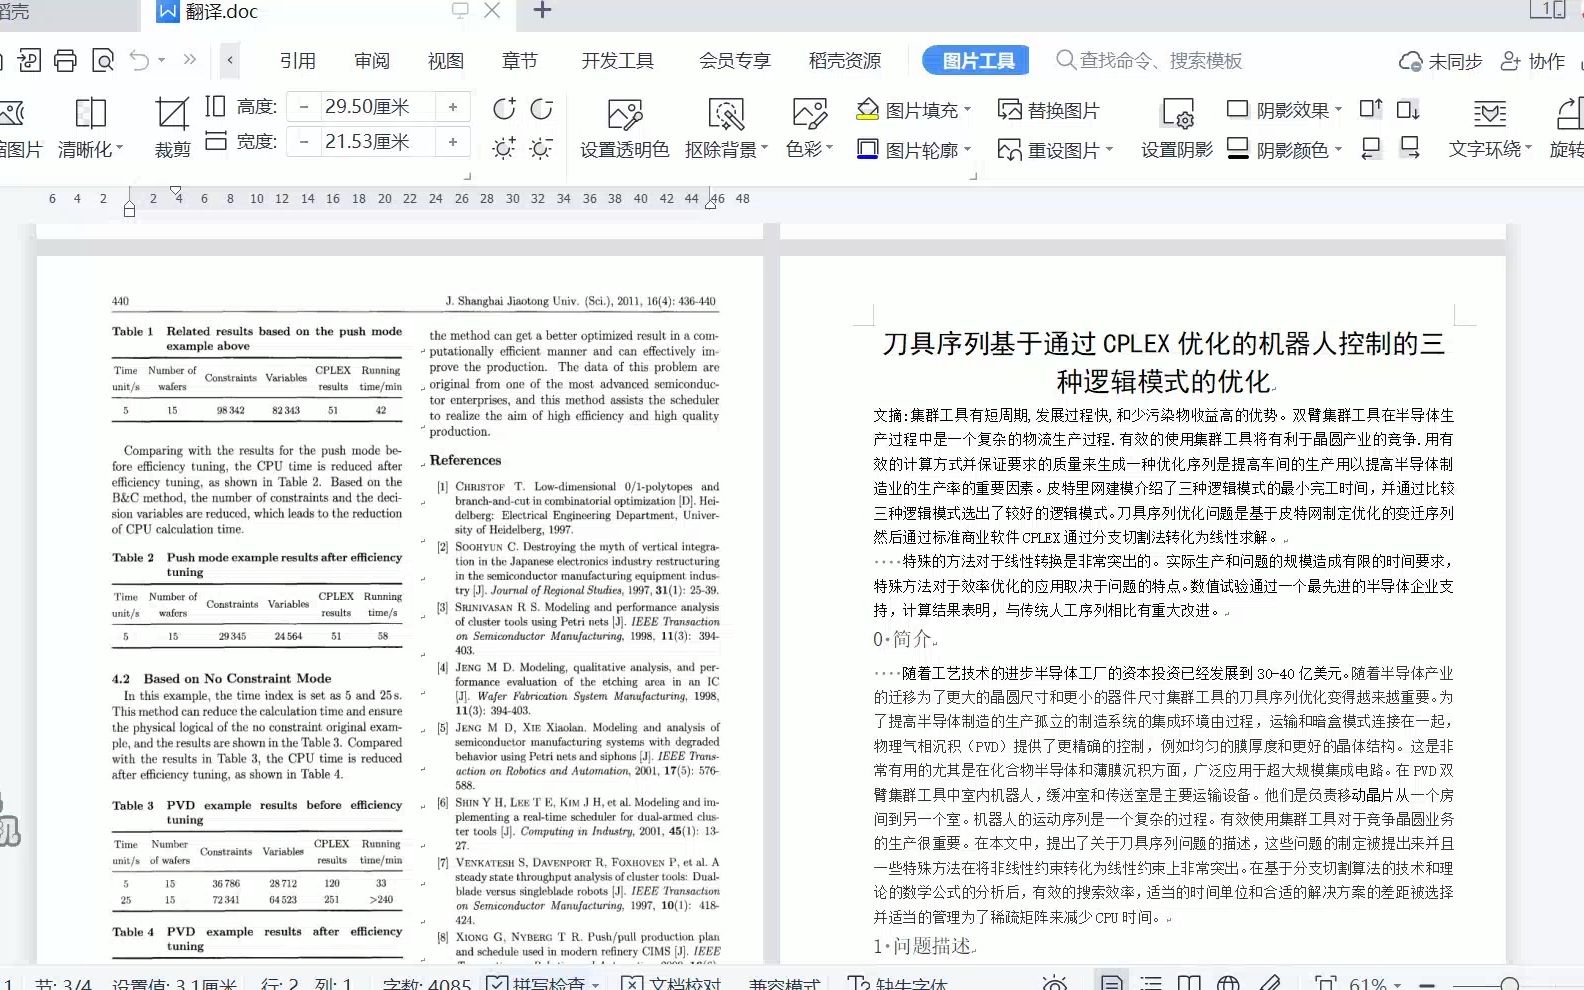Click the print icon in quick toolbar
This screenshot has height=990, width=1584.
click(65, 61)
